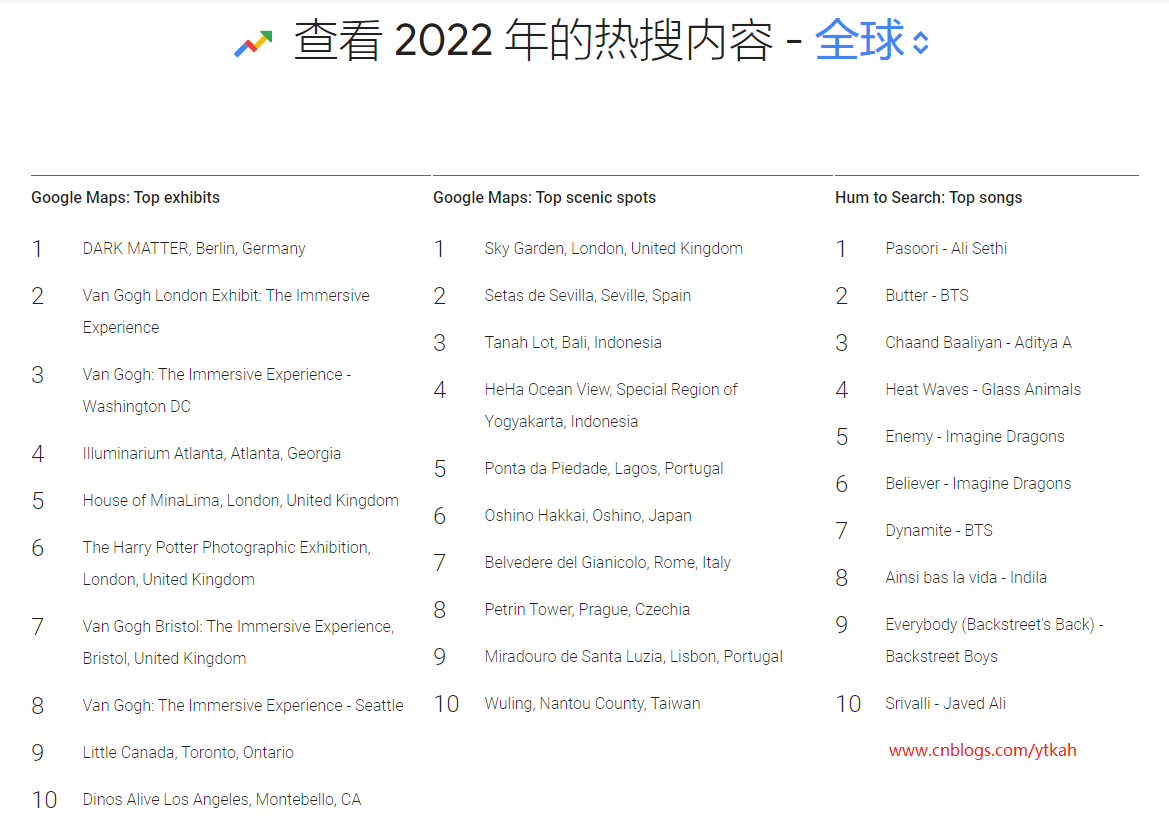Open Everybody (Backstreet's Back) - Backstreet Boys
The width and height of the screenshot is (1169, 830).
(x=995, y=640)
